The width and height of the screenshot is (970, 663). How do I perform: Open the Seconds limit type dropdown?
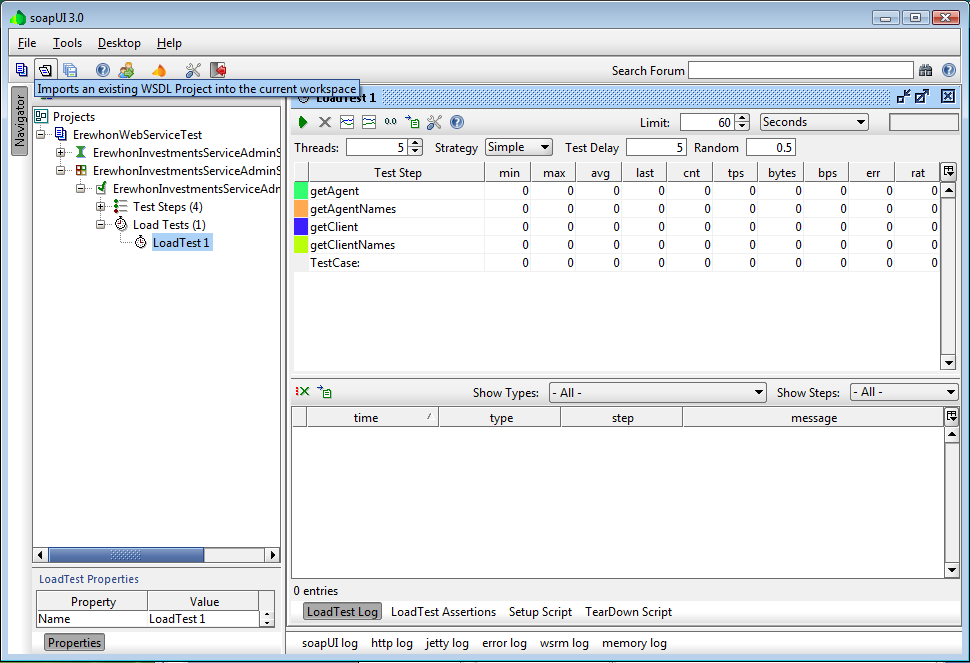[x=814, y=122]
